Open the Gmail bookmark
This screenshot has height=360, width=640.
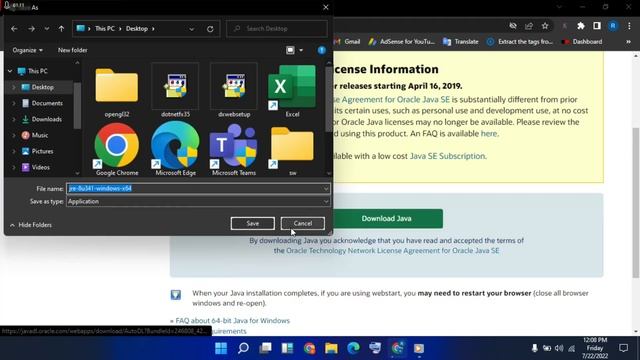click(347, 42)
